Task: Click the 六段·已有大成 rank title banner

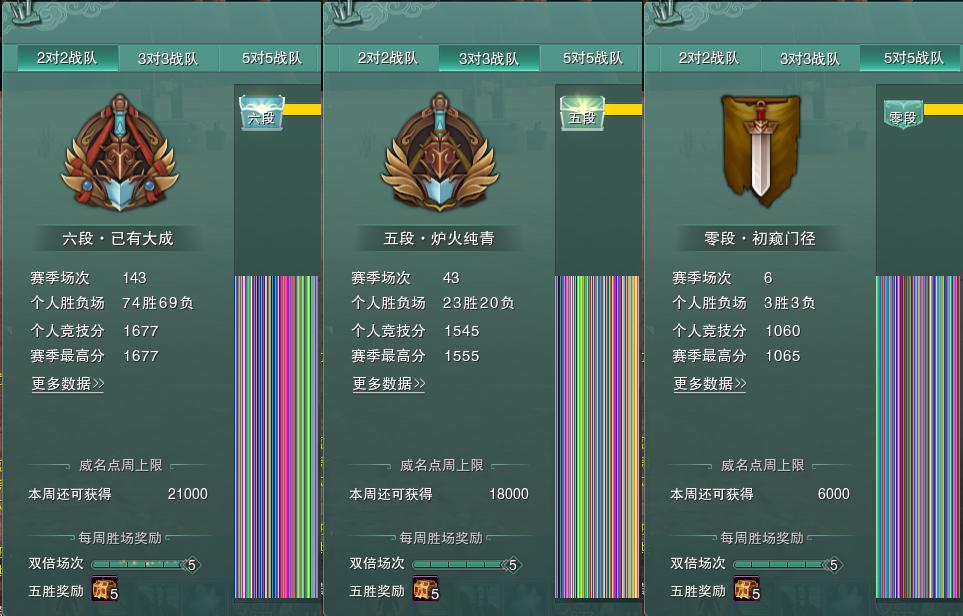Action: [118, 238]
